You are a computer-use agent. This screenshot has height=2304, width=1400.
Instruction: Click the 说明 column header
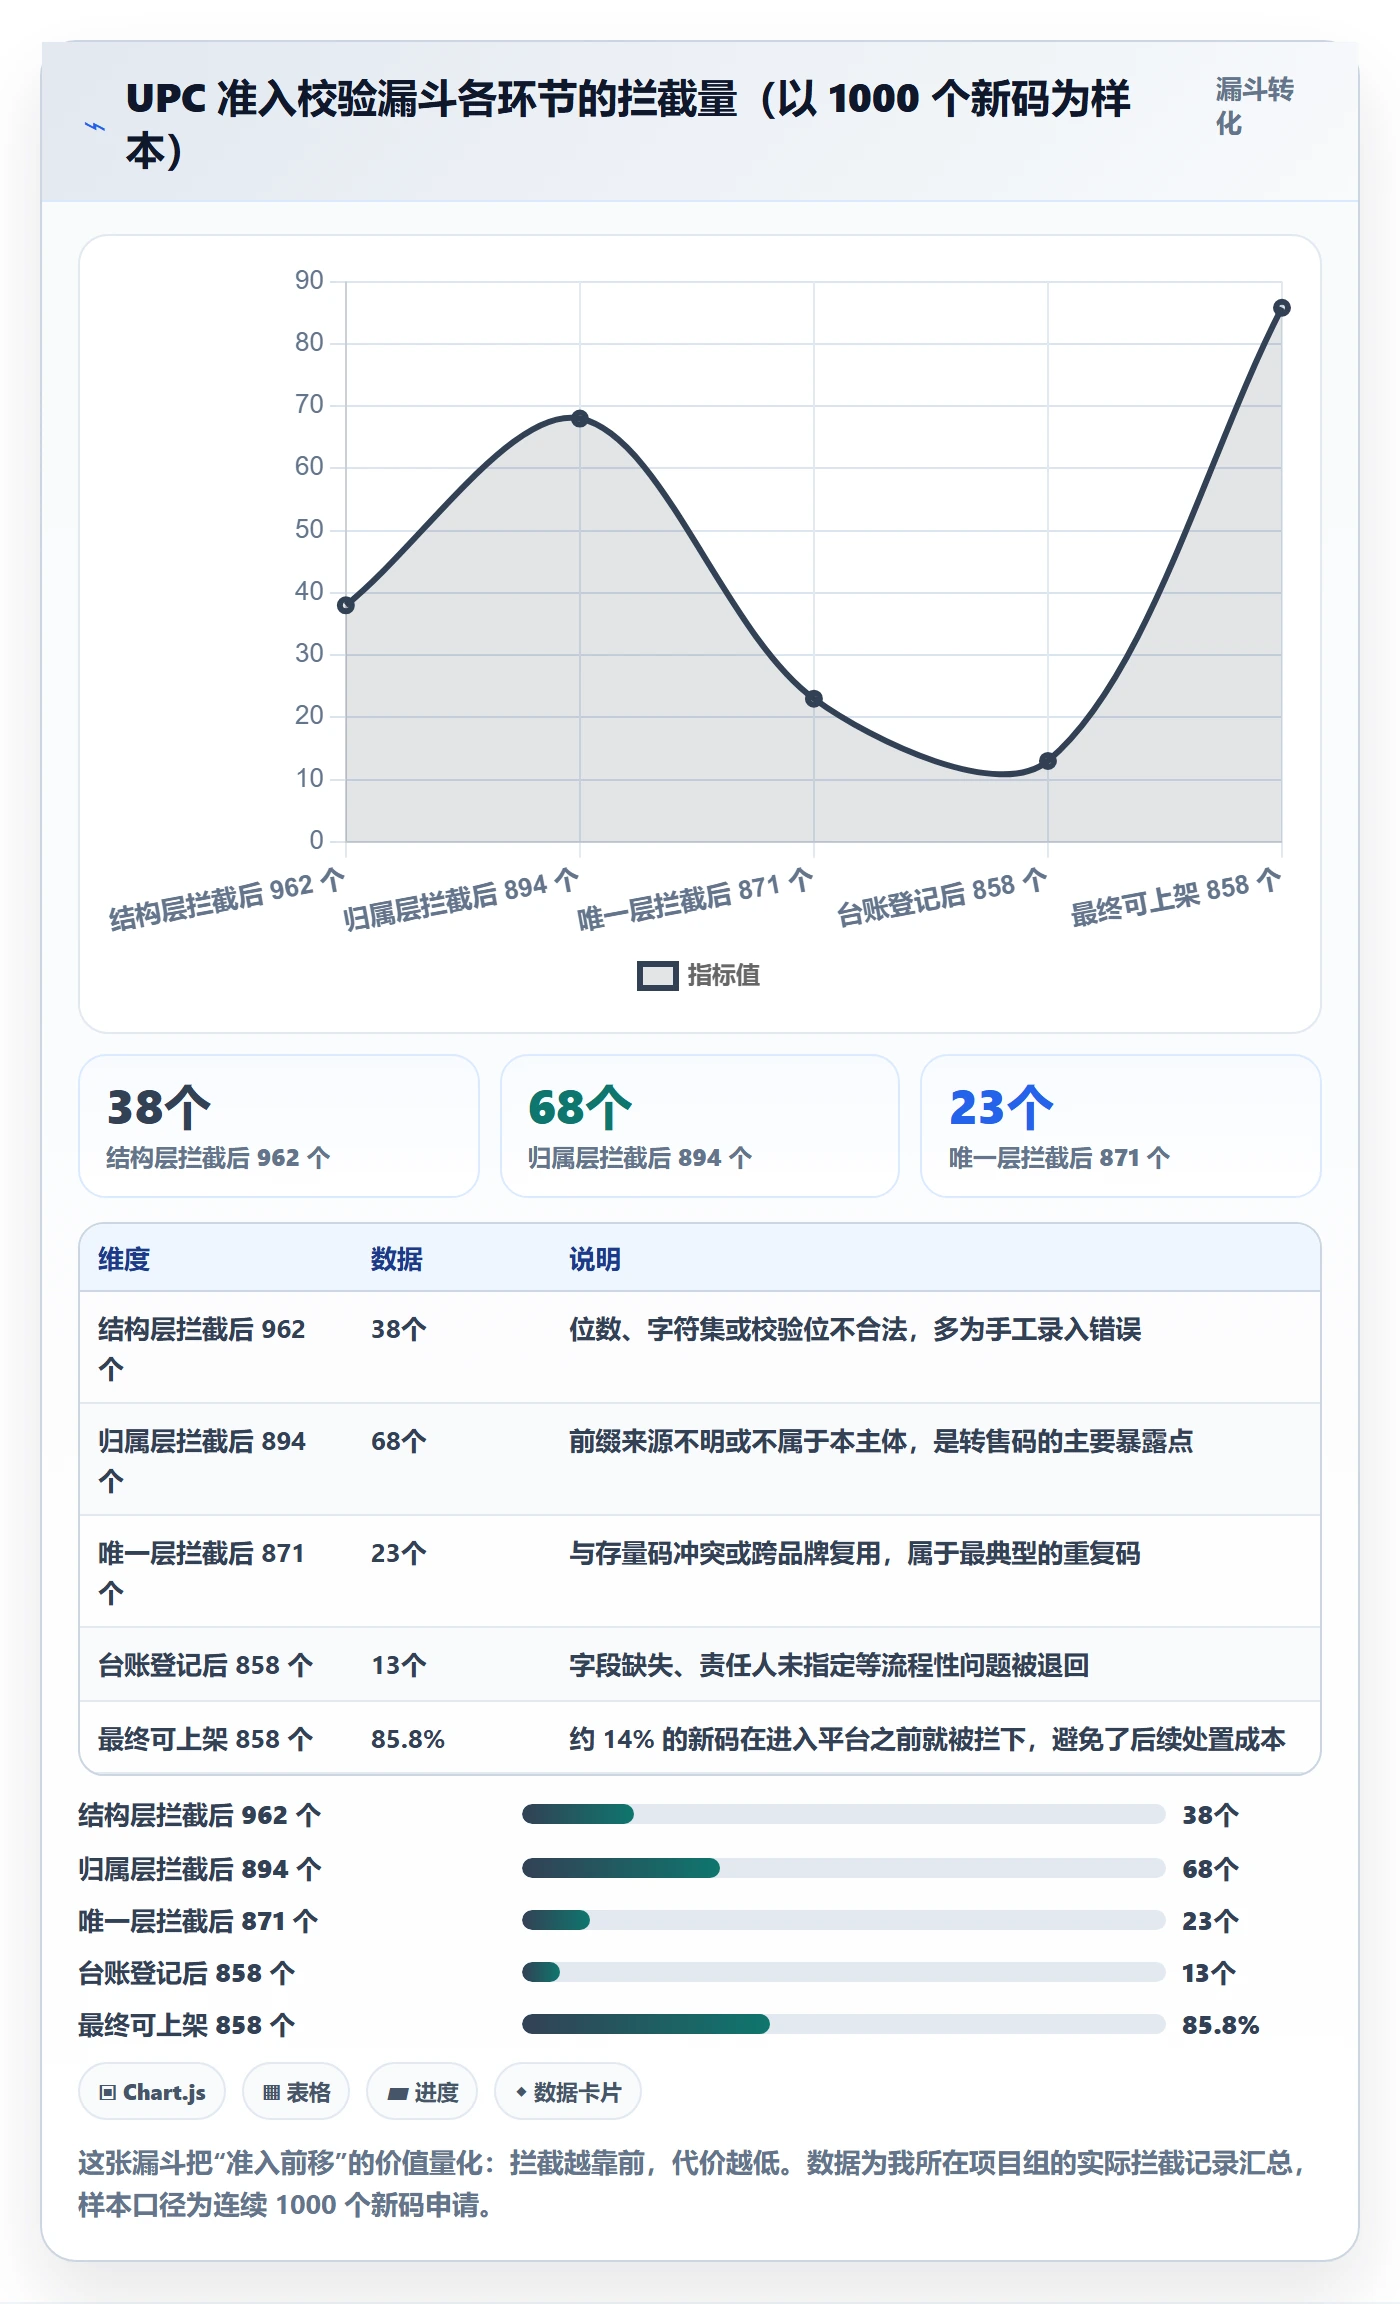pos(595,1259)
